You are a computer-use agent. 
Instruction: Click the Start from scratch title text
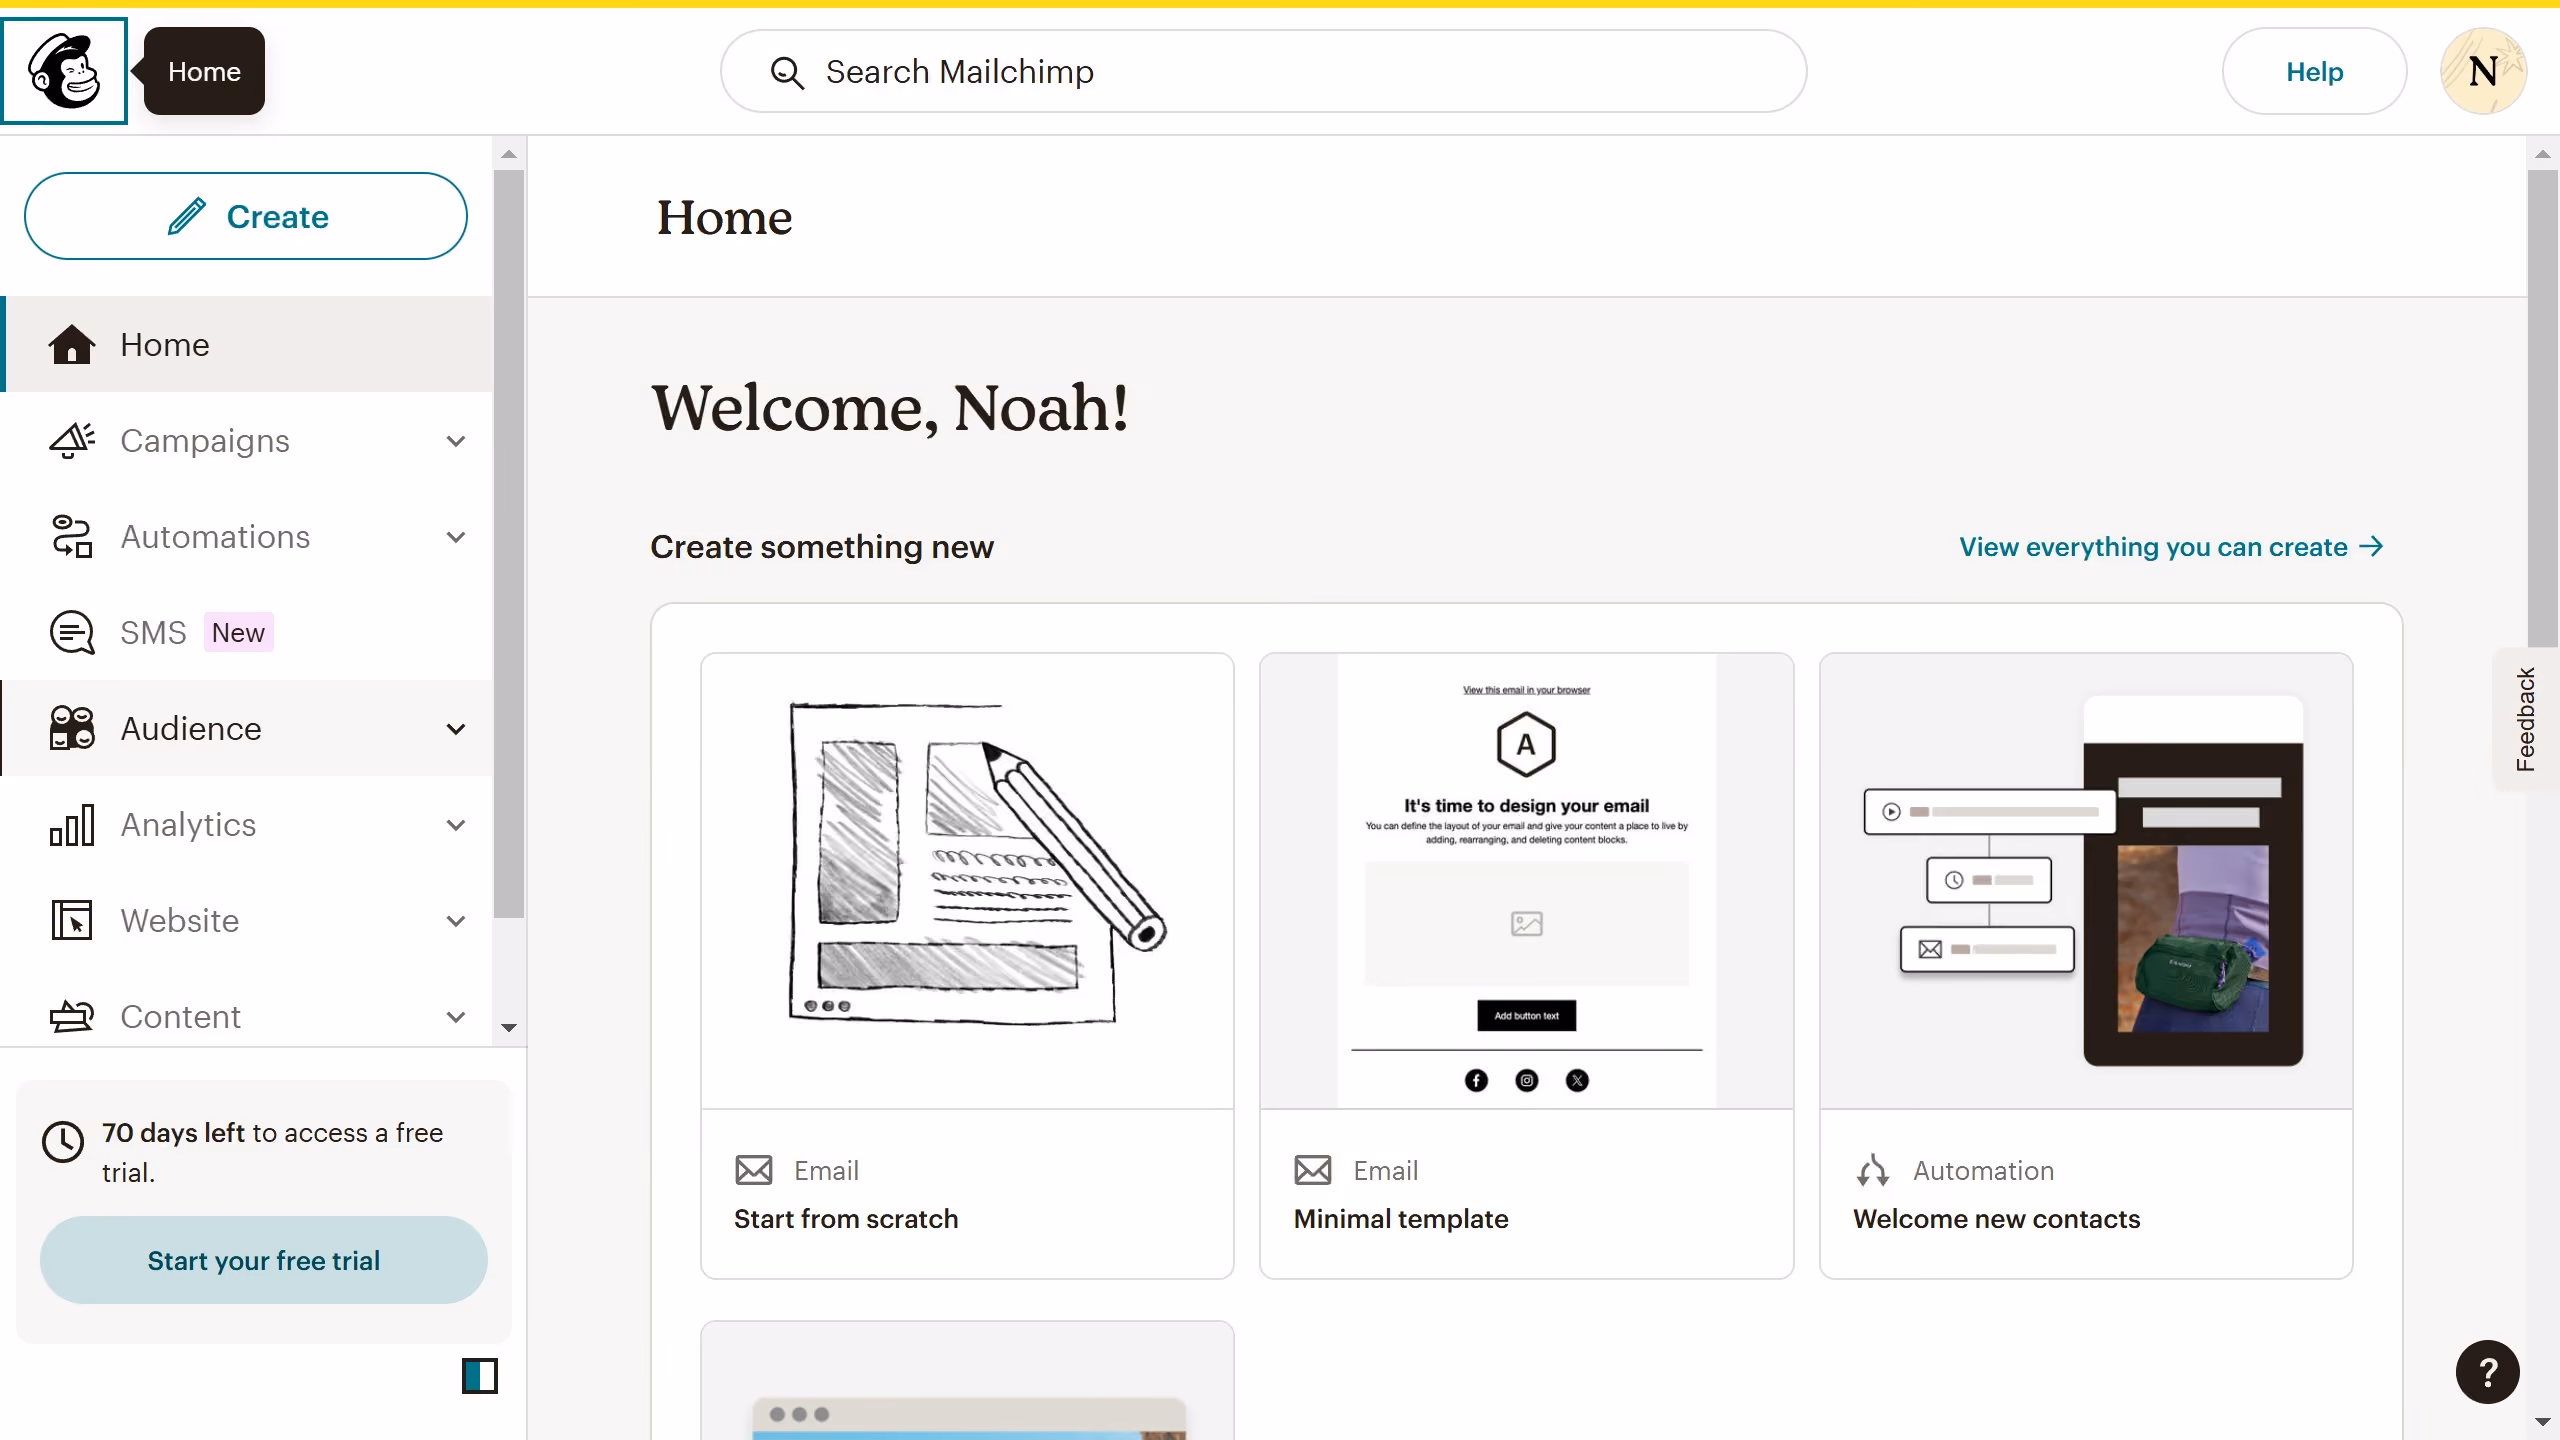click(846, 1219)
